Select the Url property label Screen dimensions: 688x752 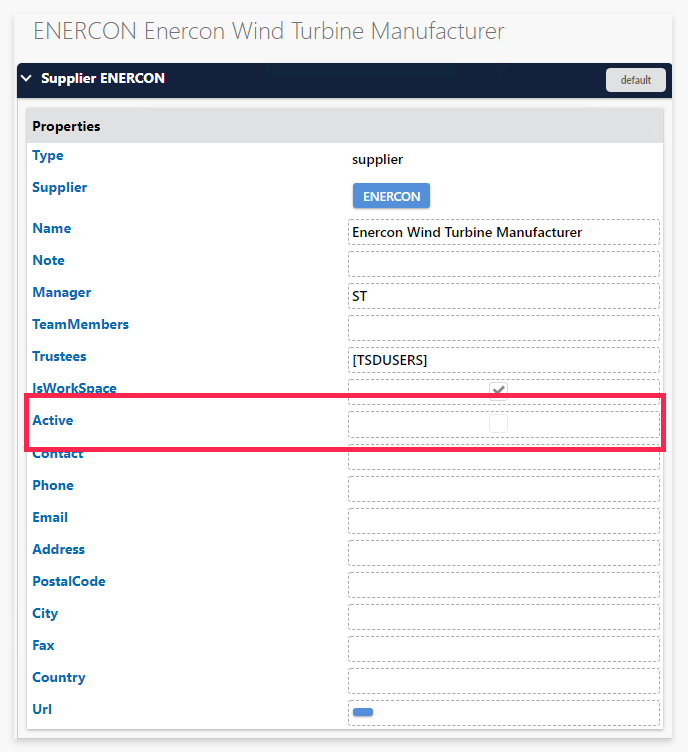pos(42,709)
